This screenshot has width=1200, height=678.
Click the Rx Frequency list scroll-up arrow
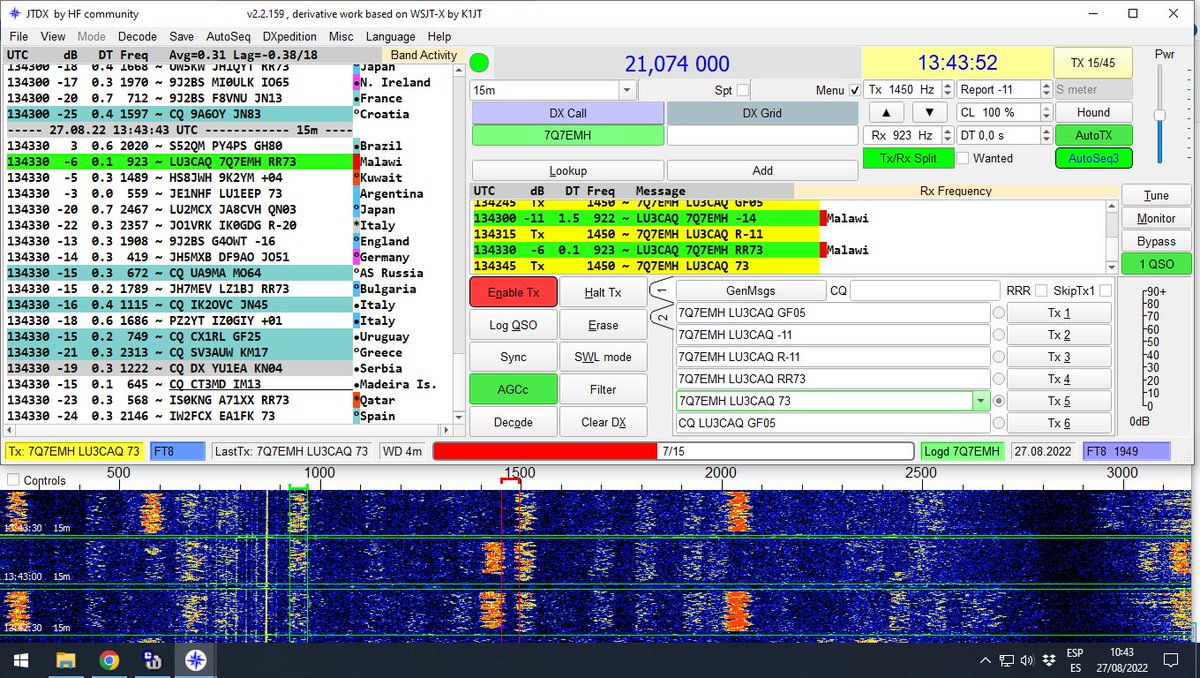[x=1109, y=207]
